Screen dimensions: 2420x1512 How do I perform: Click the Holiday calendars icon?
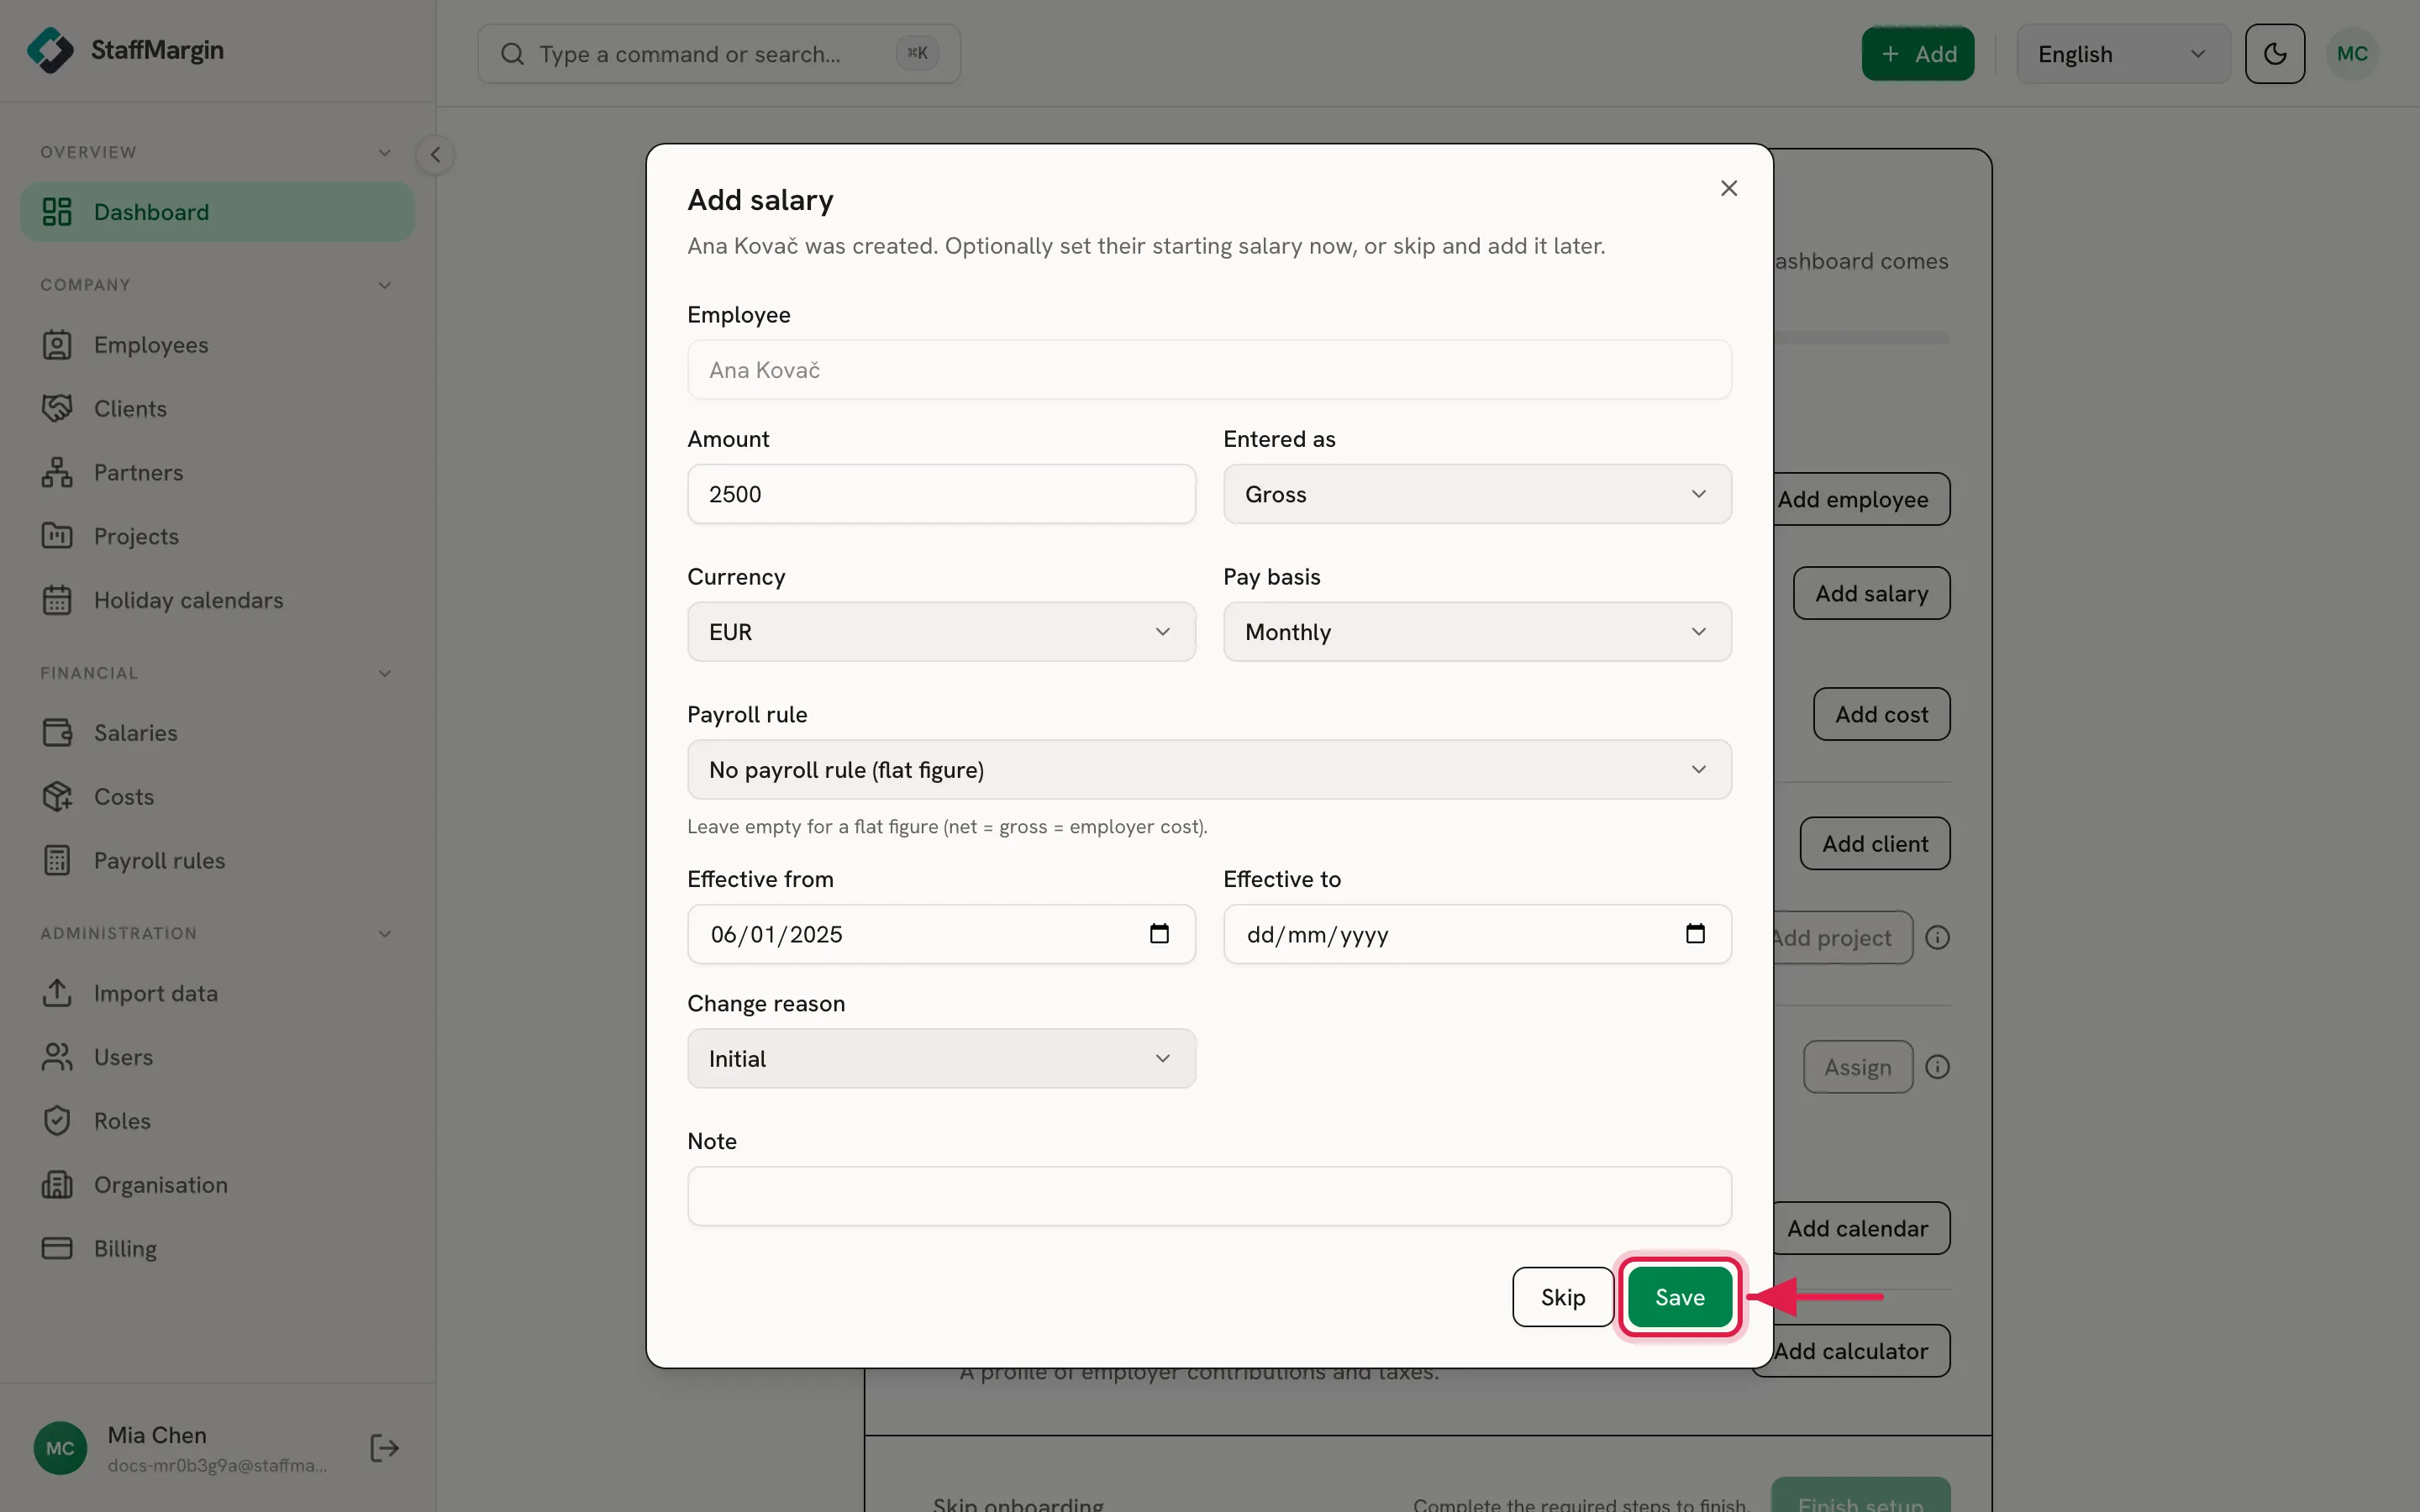[x=57, y=600]
